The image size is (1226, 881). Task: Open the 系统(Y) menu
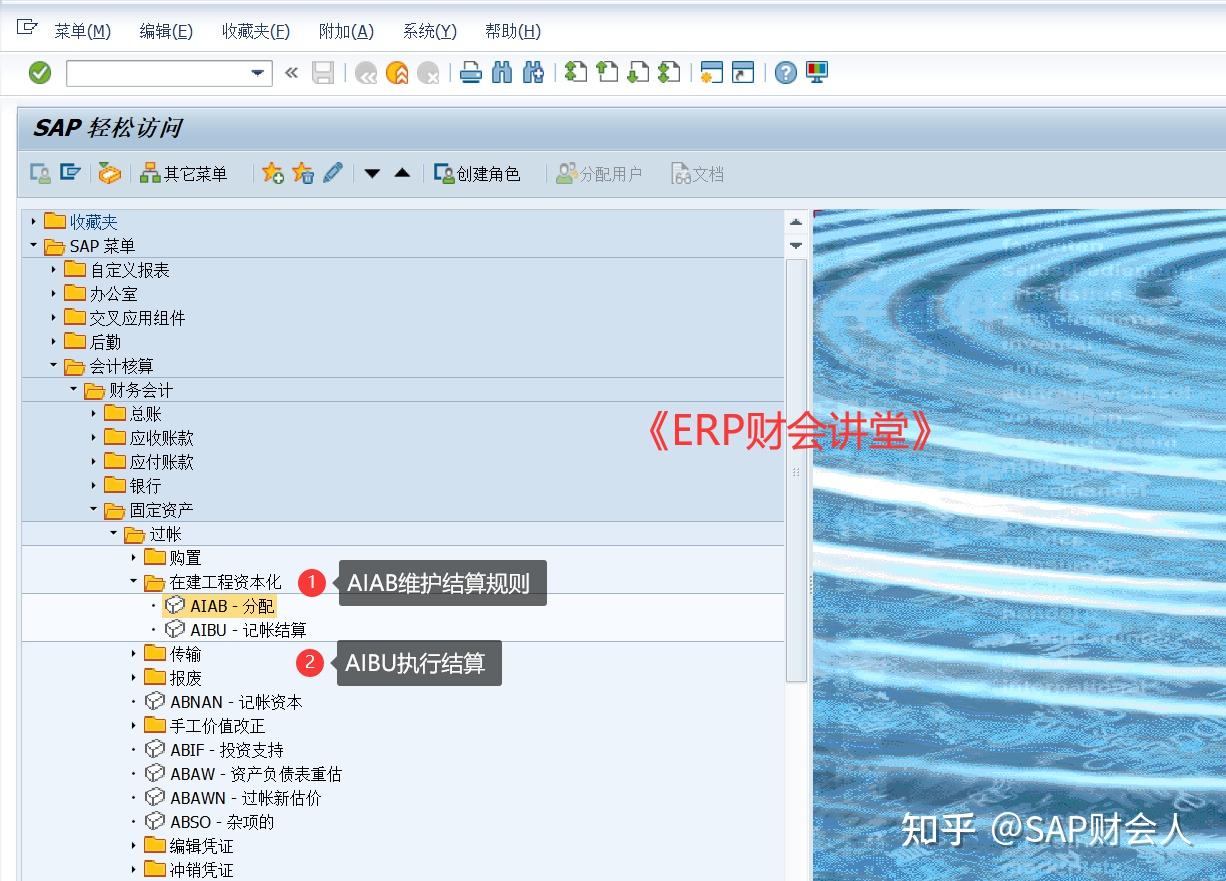coord(428,31)
